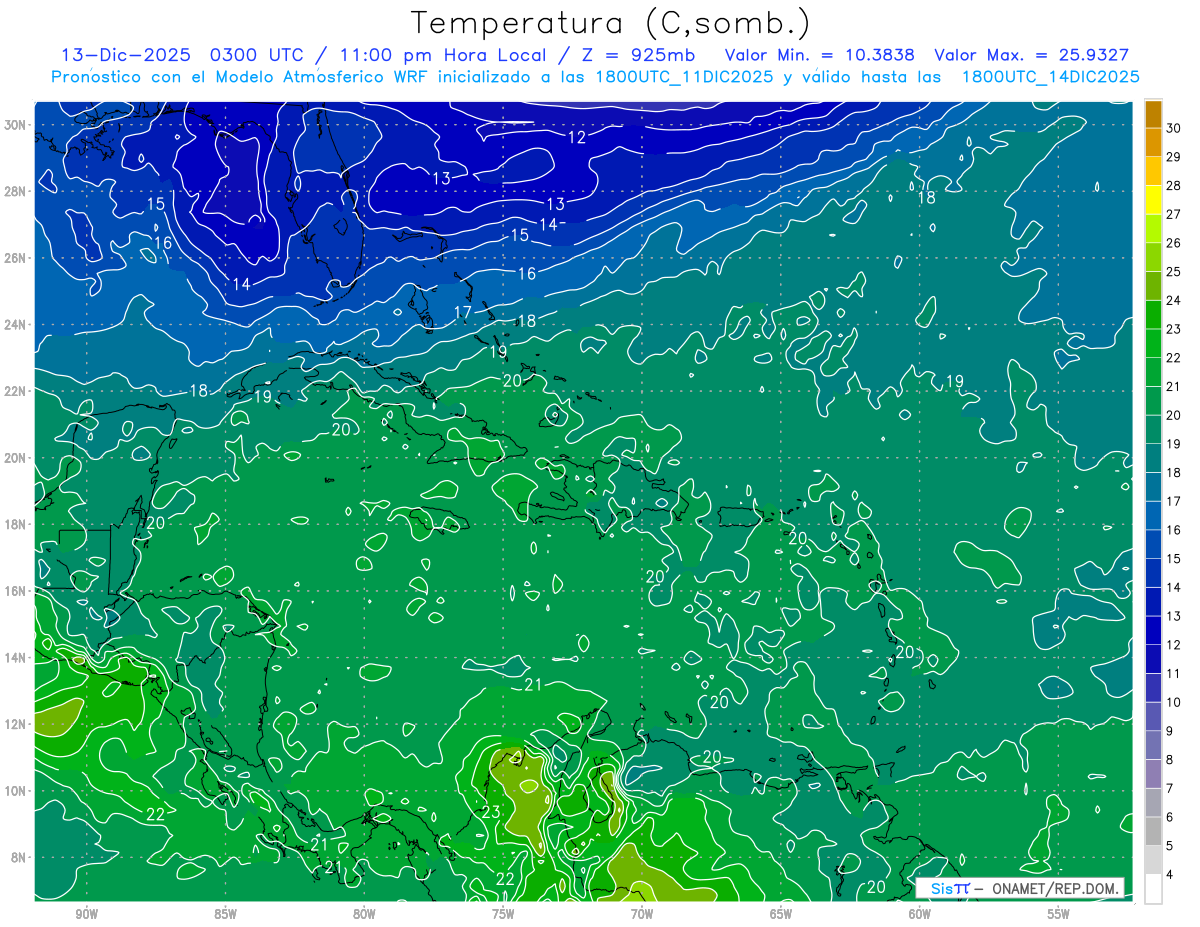The width and height of the screenshot is (1200, 927).
Task: Click the '65W' longitude axis label
Action: coord(781,914)
